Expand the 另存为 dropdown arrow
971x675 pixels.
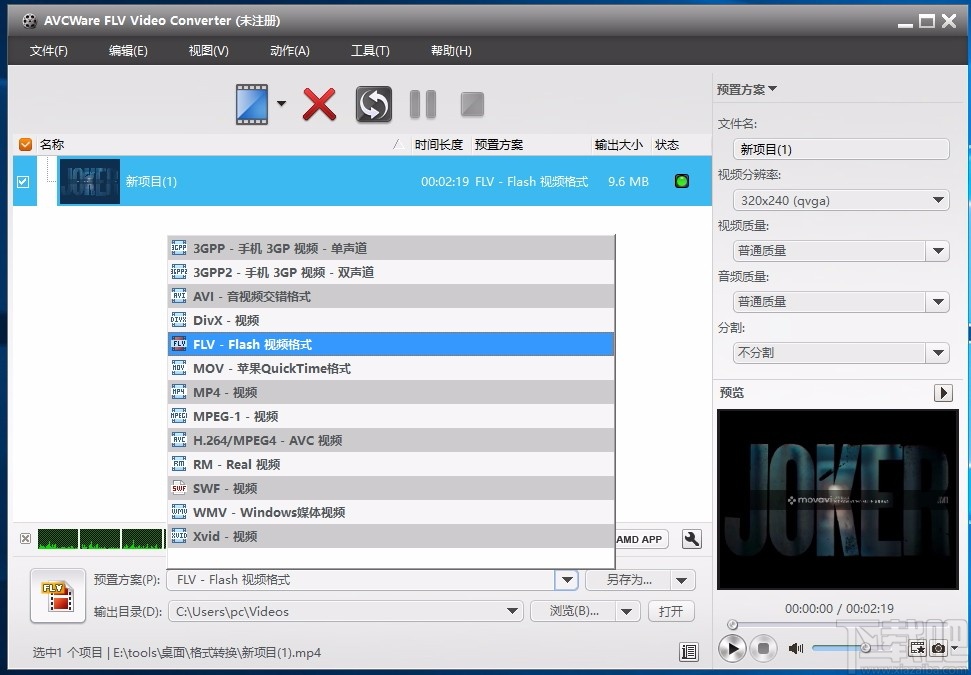pos(683,579)
